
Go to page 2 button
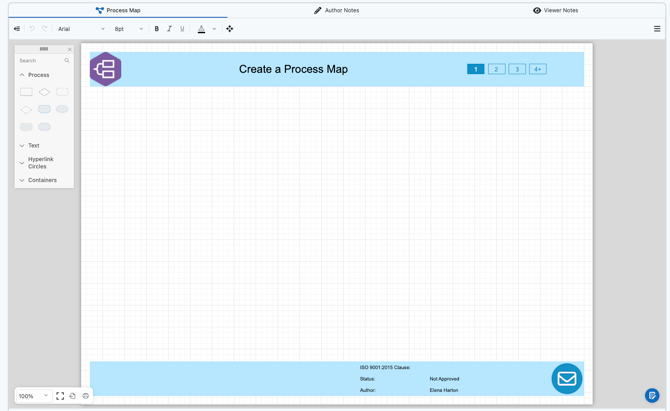[497, 69]
